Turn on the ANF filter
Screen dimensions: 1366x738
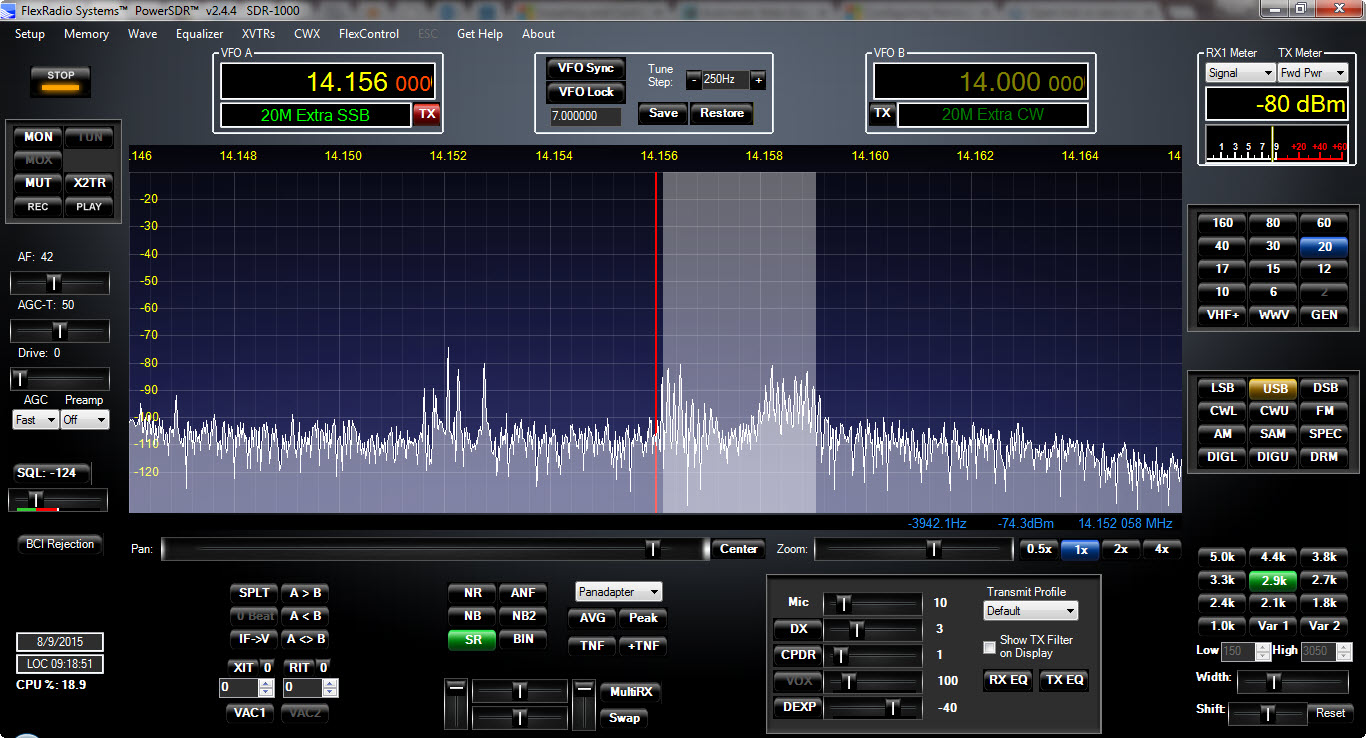pyautogui.click(x=522, y=593)
